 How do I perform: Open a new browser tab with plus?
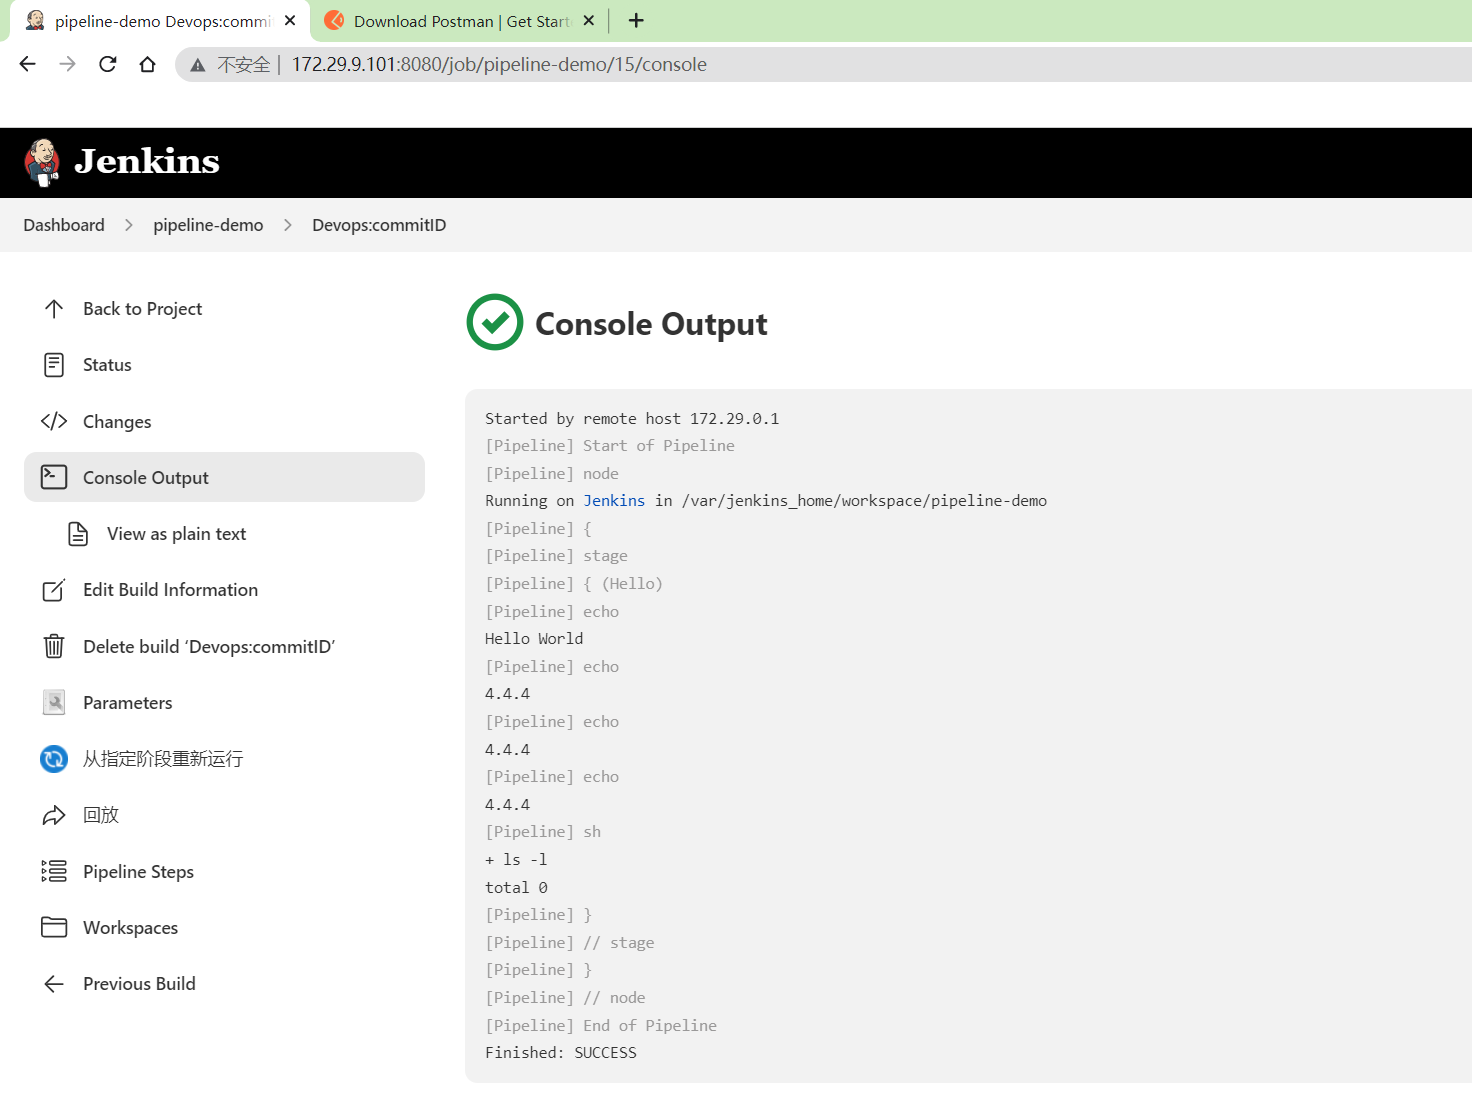pos(636,20)
